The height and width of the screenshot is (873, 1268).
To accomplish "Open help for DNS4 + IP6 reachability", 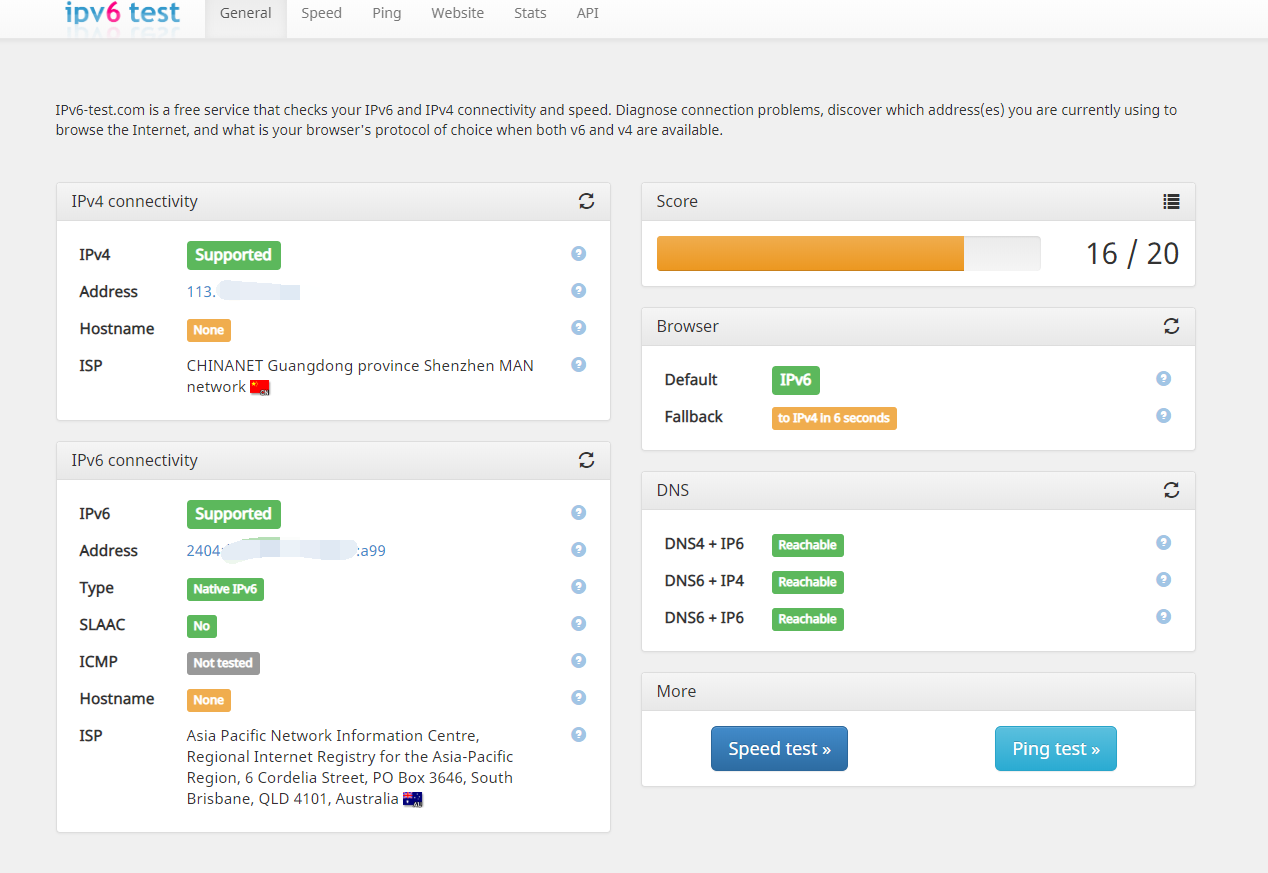I will point(1163,542).
